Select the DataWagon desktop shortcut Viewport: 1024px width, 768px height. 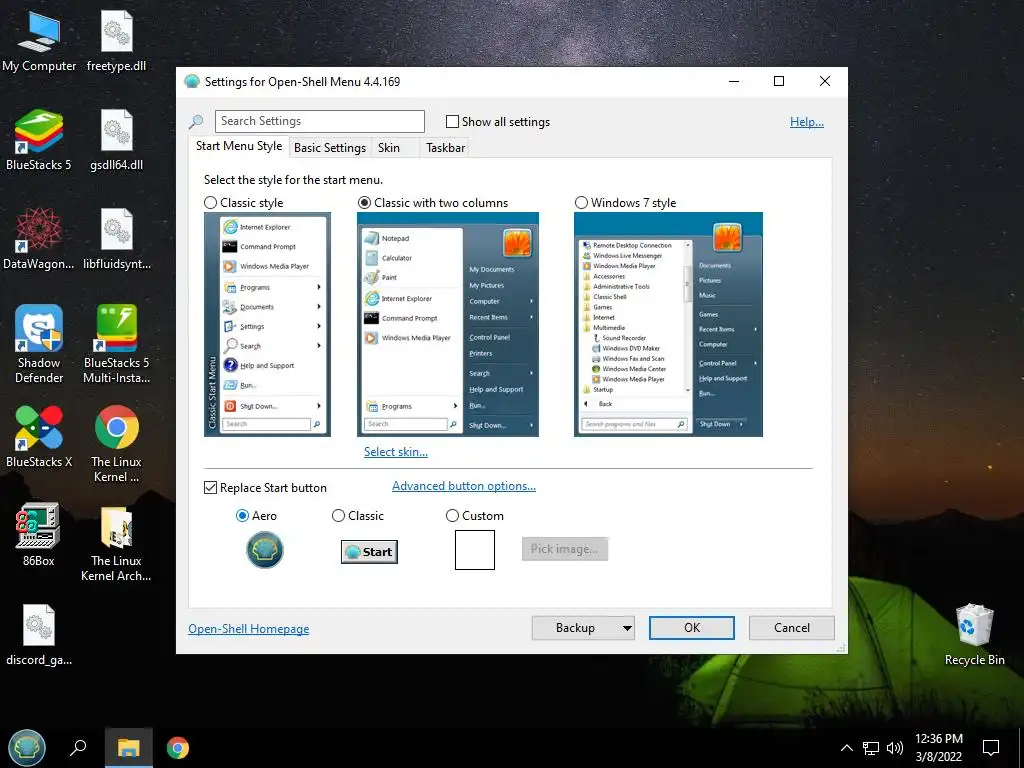point(39,239)
